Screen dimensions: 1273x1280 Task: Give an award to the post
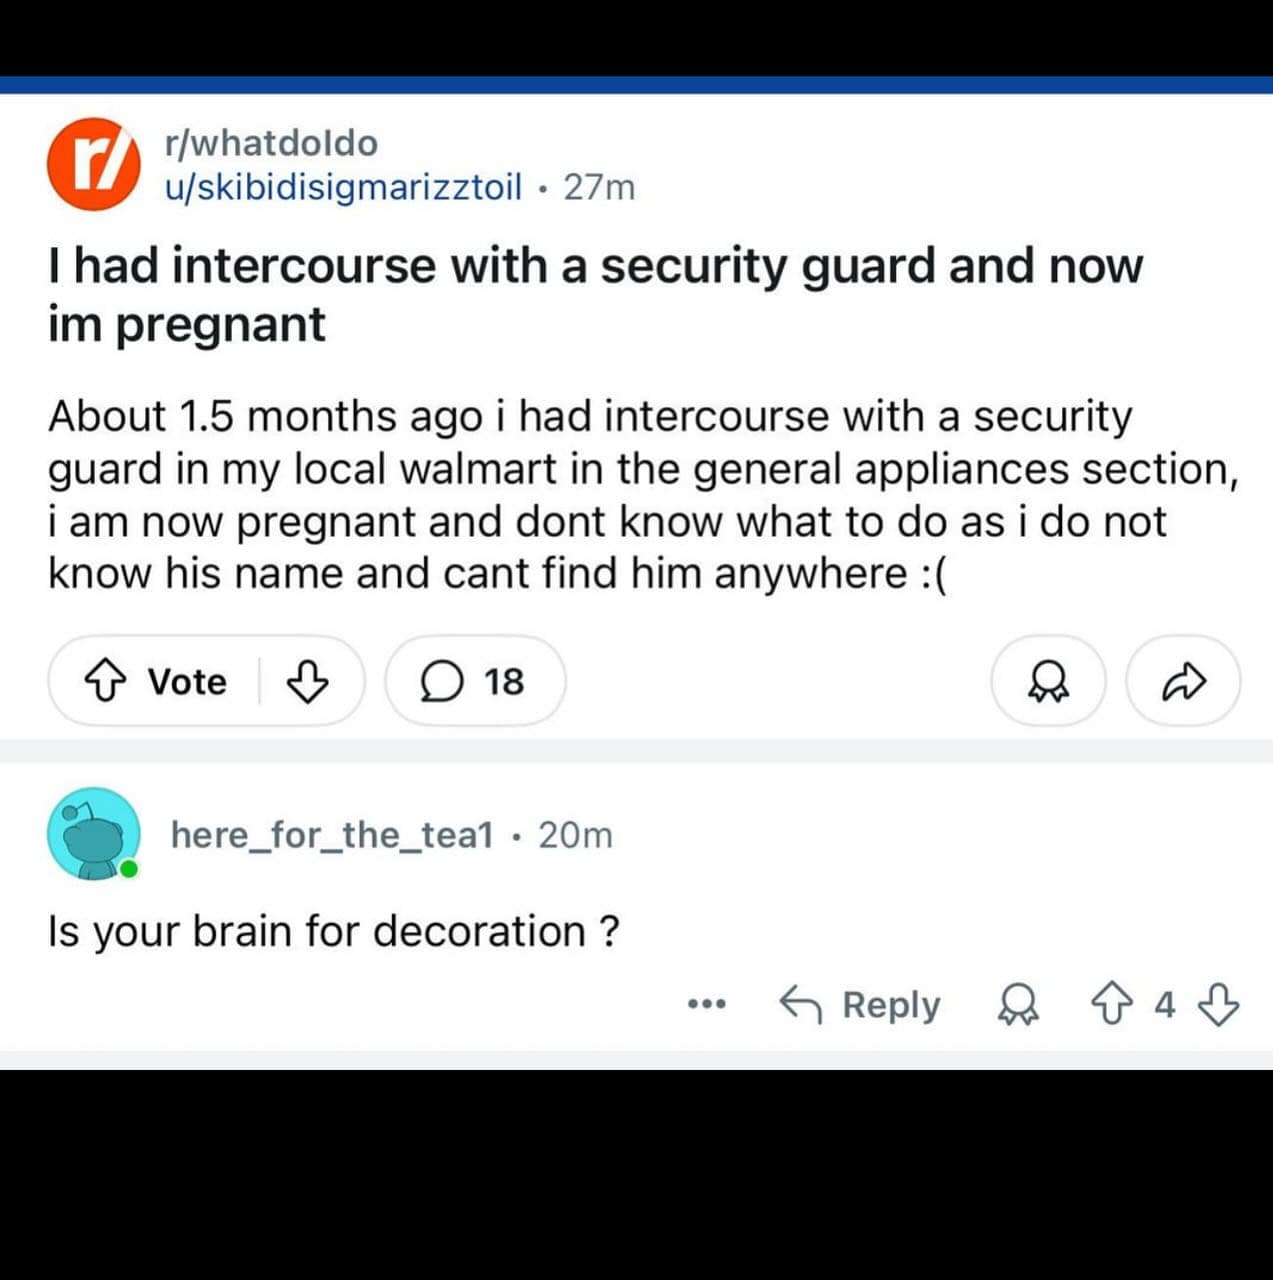1048,682
